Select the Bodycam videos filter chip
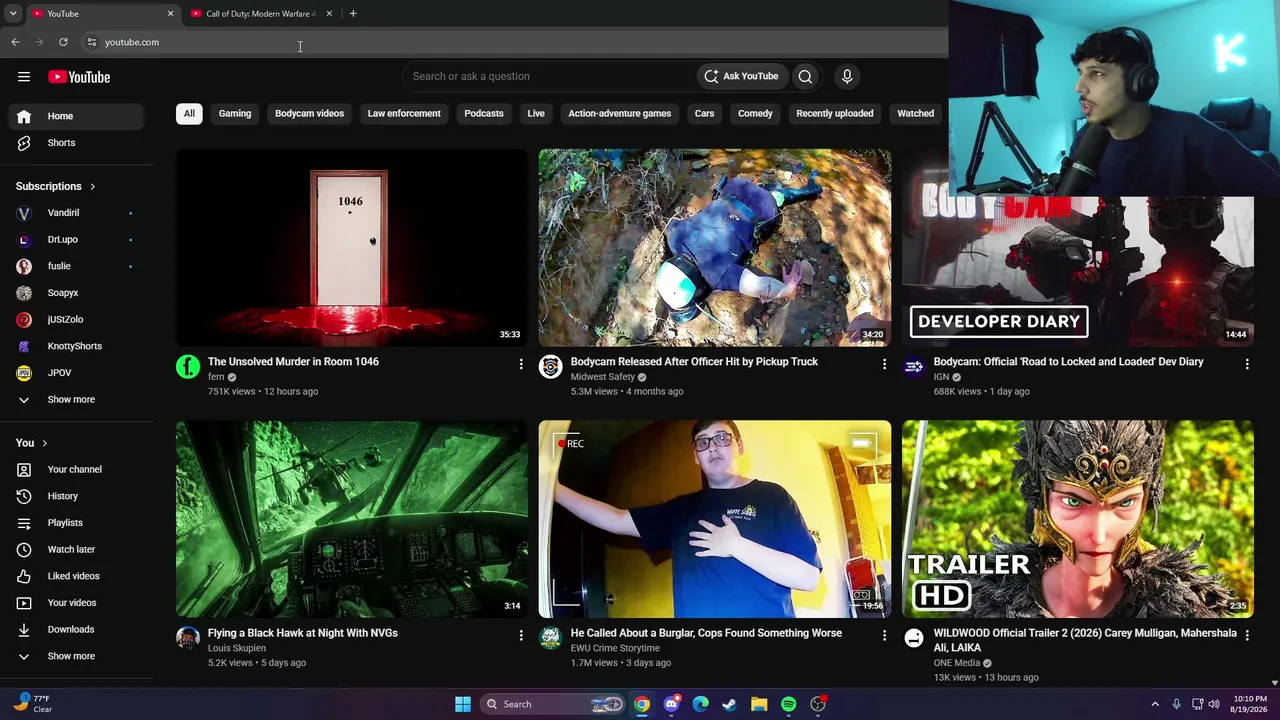This screenshot has width=1280, height=720. point(309,114)
